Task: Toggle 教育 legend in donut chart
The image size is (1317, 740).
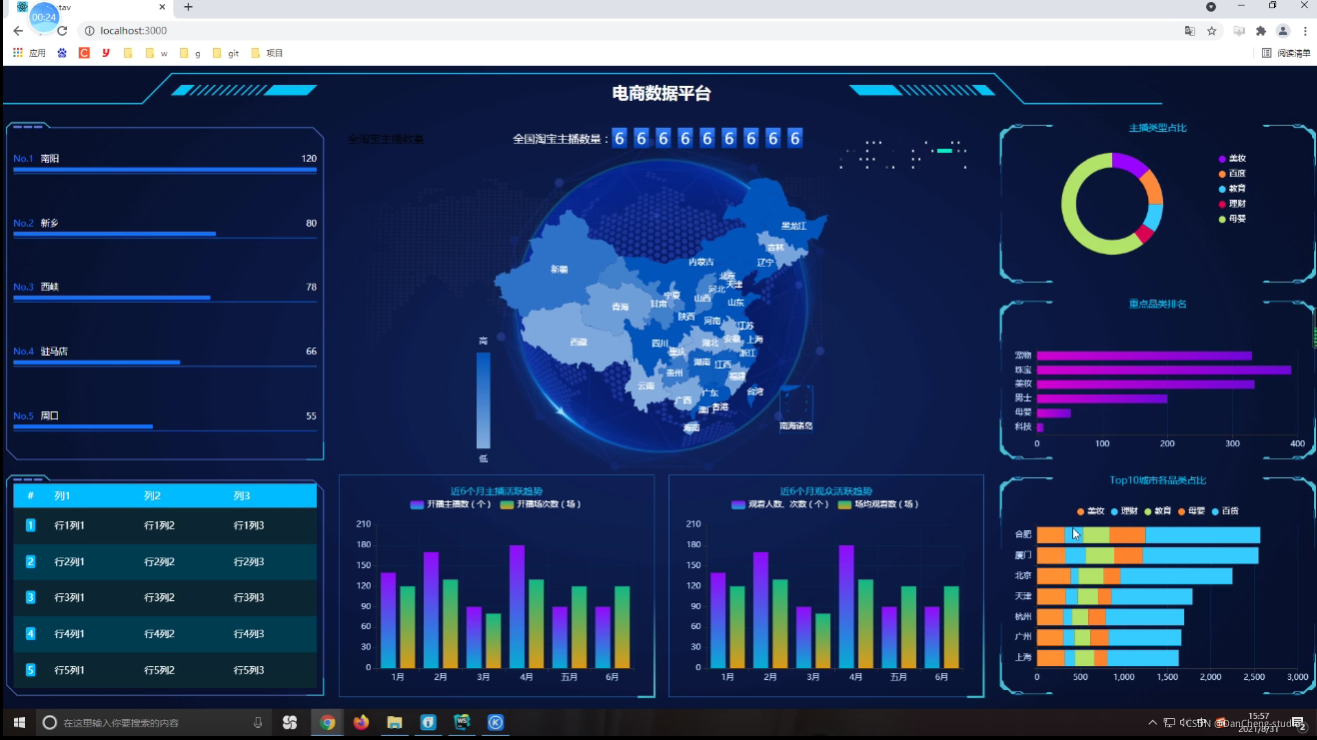Action: (x=1232, y=189)
